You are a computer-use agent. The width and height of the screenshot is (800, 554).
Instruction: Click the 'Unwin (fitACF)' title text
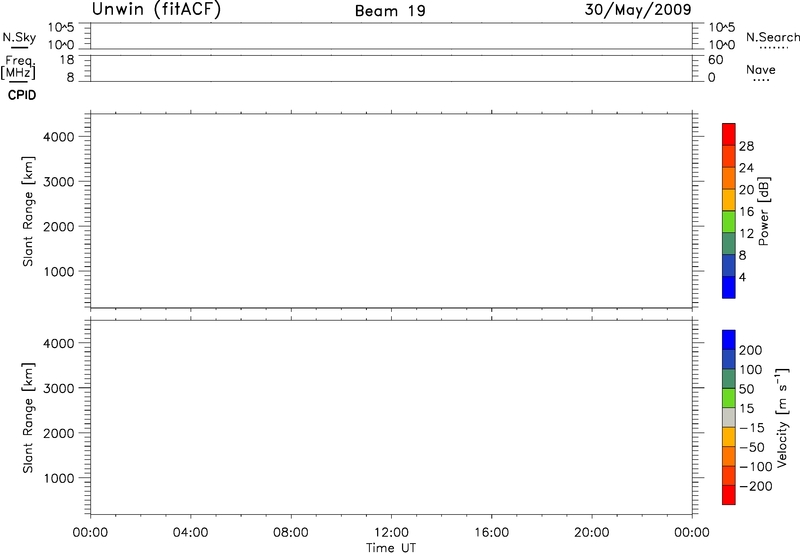click(x=156, y=9)
